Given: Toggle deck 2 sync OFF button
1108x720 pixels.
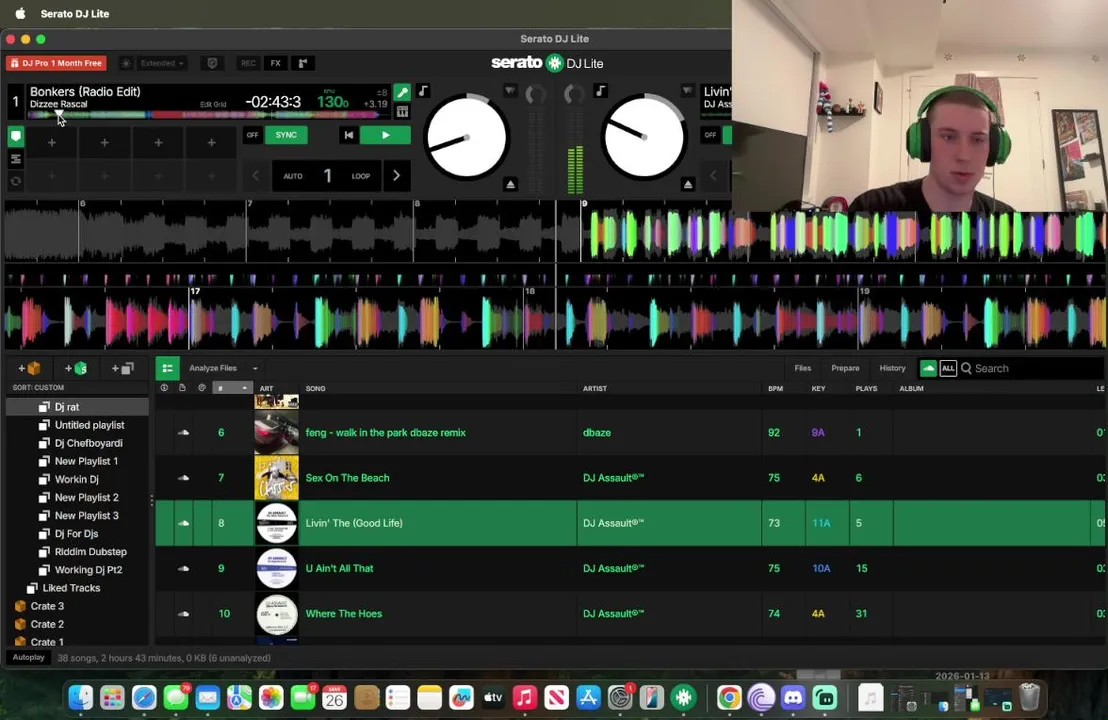Looking at the screenshot, I should click(x=710, y=135).
